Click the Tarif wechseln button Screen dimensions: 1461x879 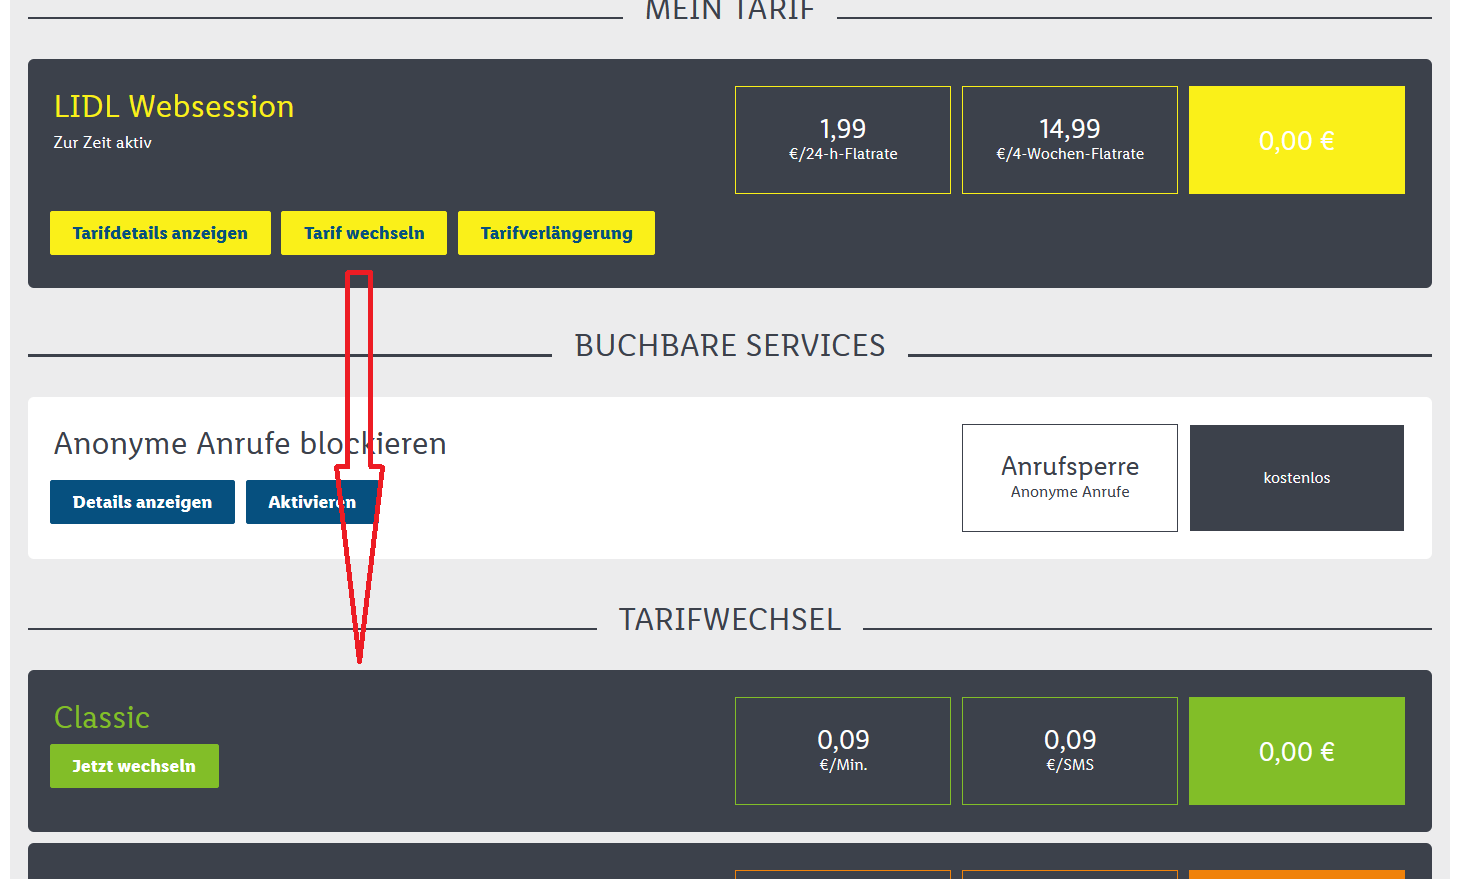(x=364, y=233)
